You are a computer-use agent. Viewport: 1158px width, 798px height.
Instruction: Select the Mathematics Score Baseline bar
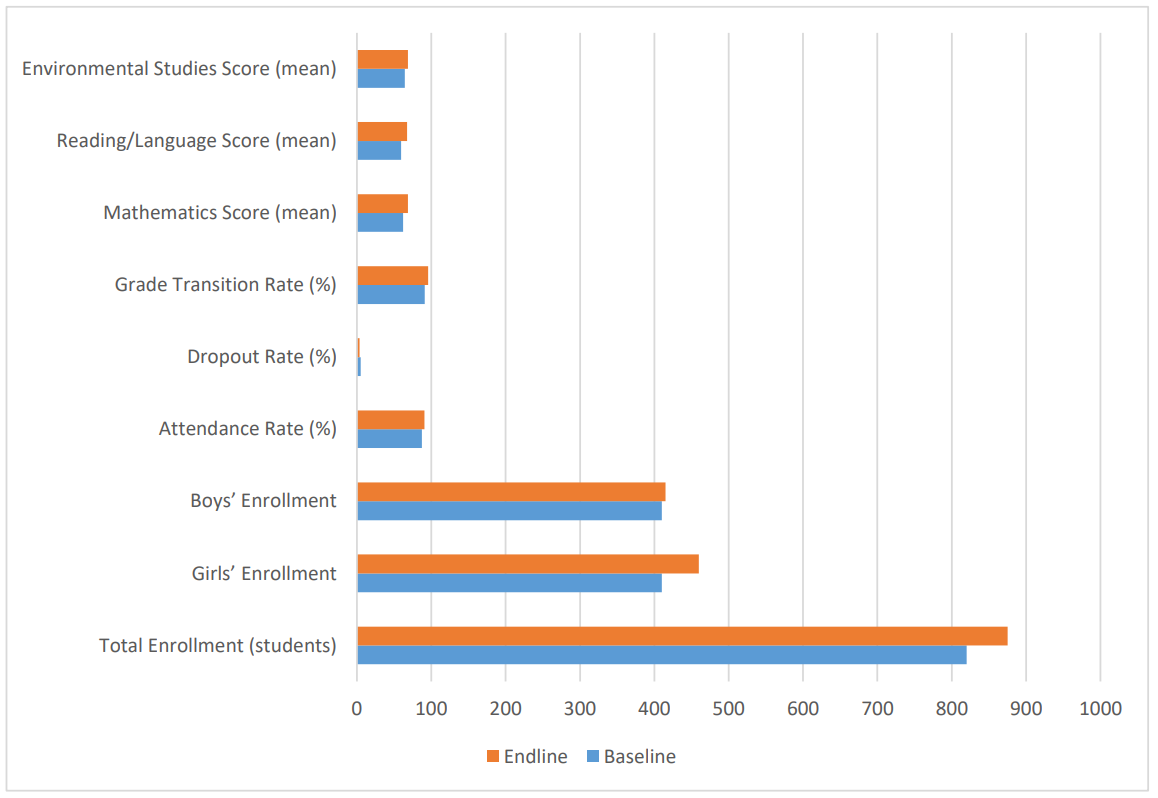point(380,223)
